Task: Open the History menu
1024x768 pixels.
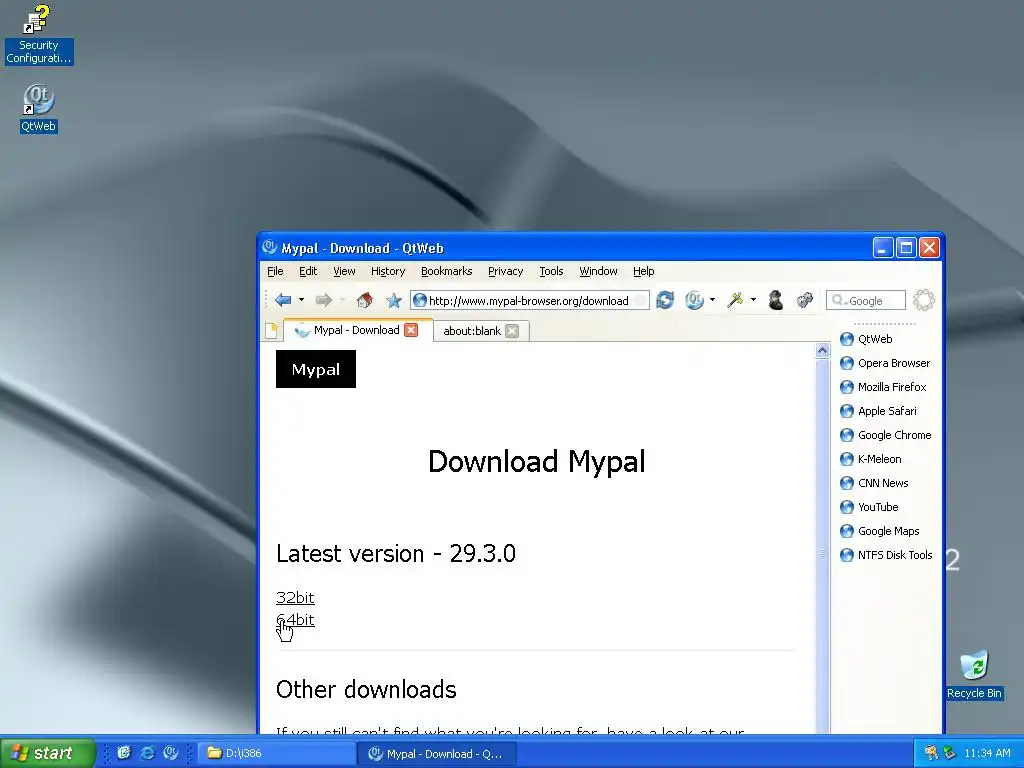Action: click(x=388, y=271)
